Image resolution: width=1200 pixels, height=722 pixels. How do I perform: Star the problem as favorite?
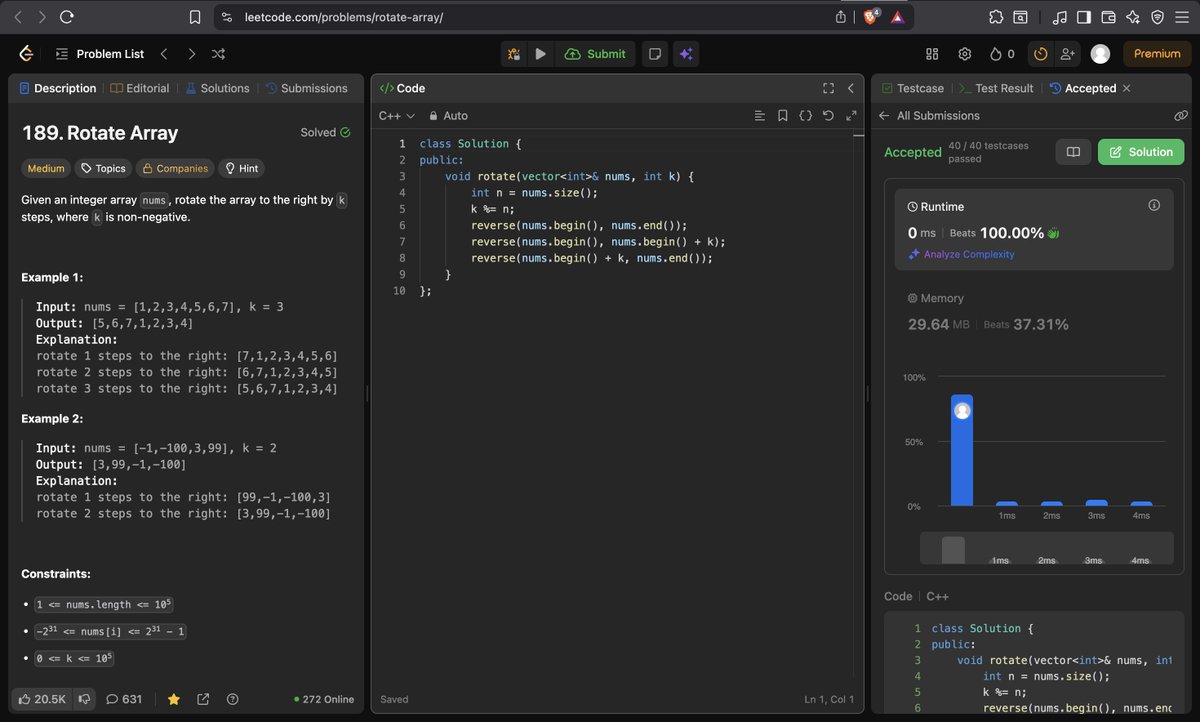173,700
